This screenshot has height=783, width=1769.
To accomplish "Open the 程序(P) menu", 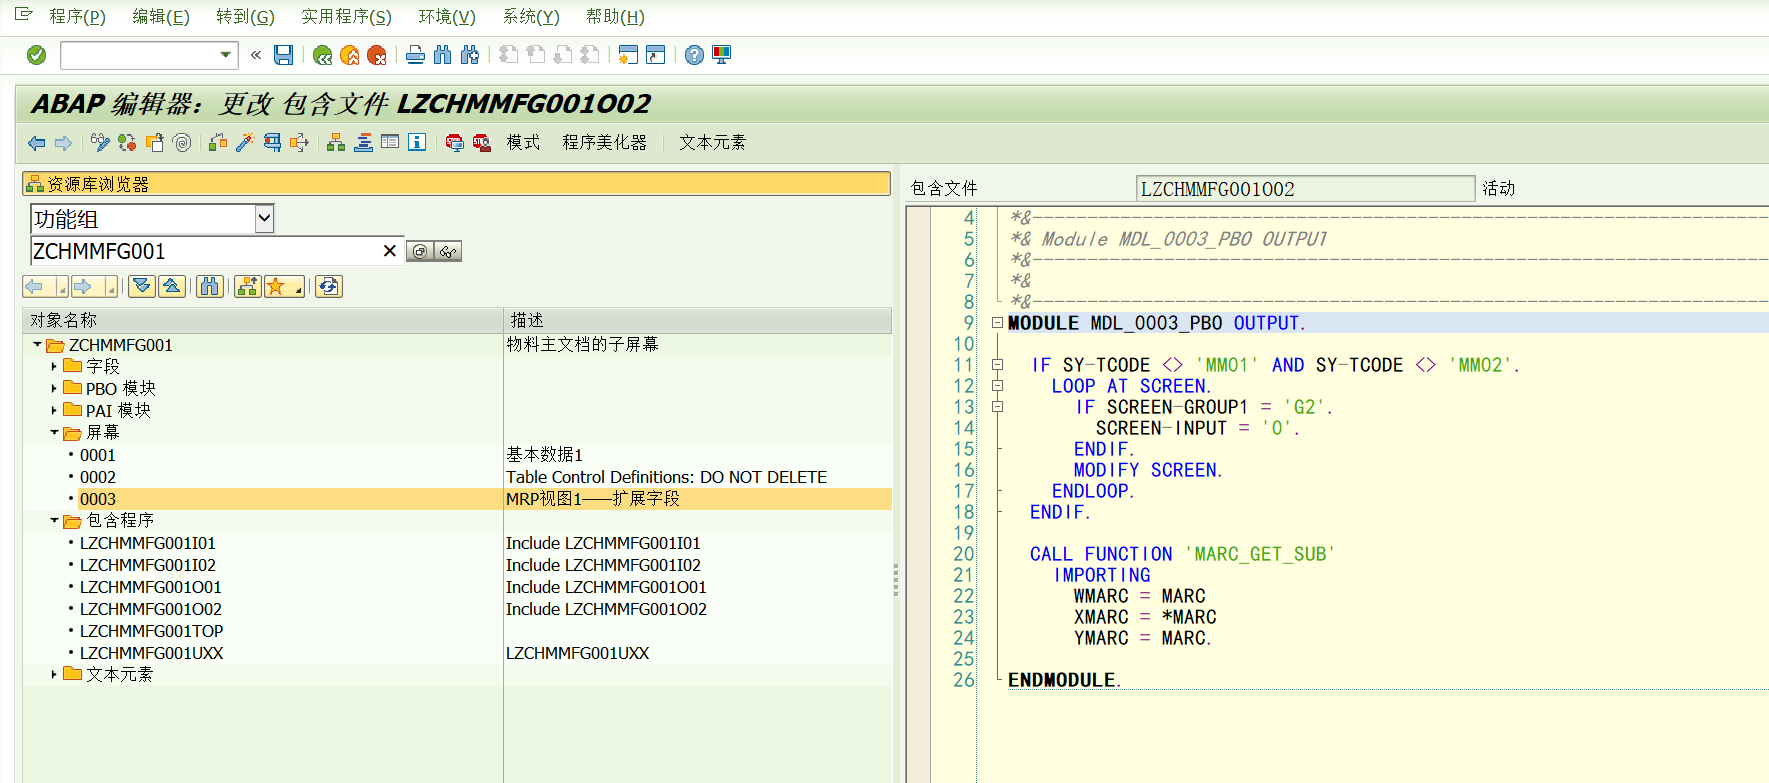I will tap(77, 17).
